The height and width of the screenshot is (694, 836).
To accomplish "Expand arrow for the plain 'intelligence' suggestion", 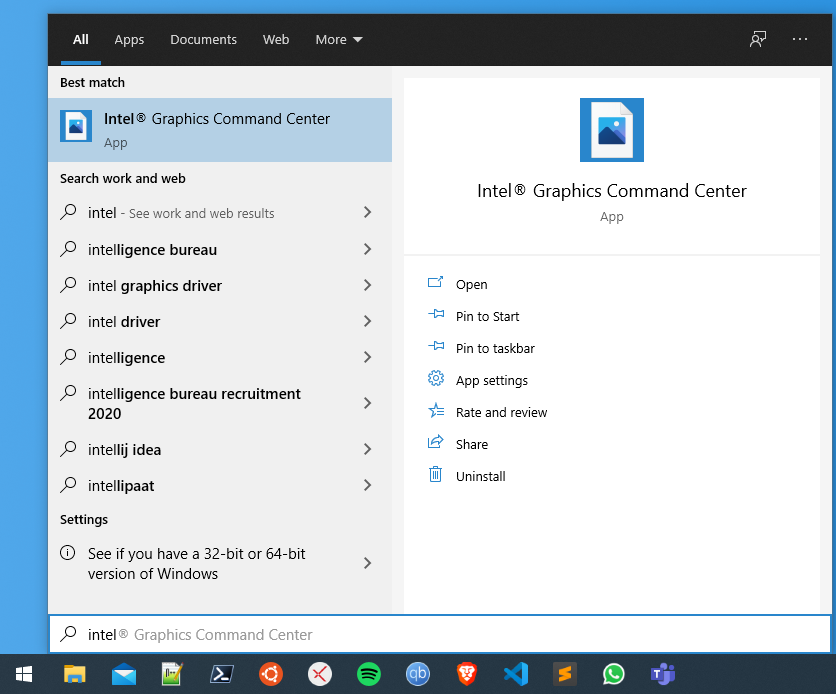I will (367, 357).
